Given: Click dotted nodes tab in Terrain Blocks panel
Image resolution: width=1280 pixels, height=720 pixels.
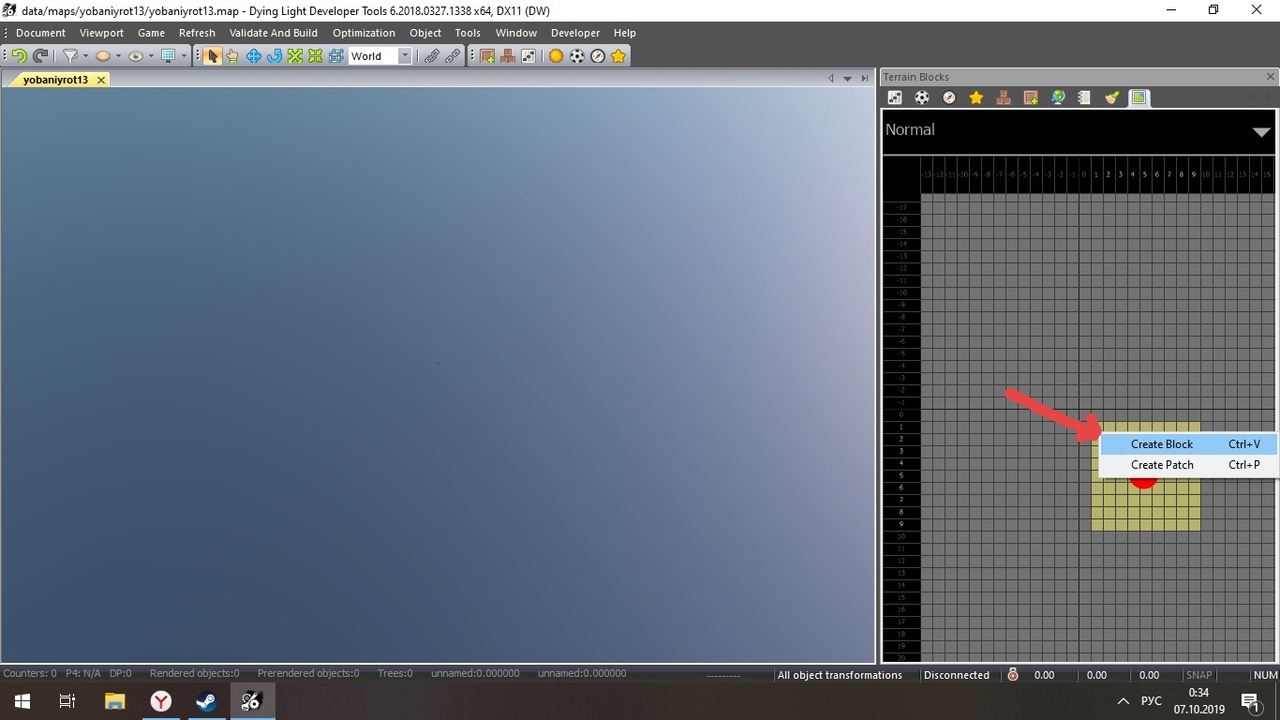Looking at the screenshot, I should click(x=895, y=98).
